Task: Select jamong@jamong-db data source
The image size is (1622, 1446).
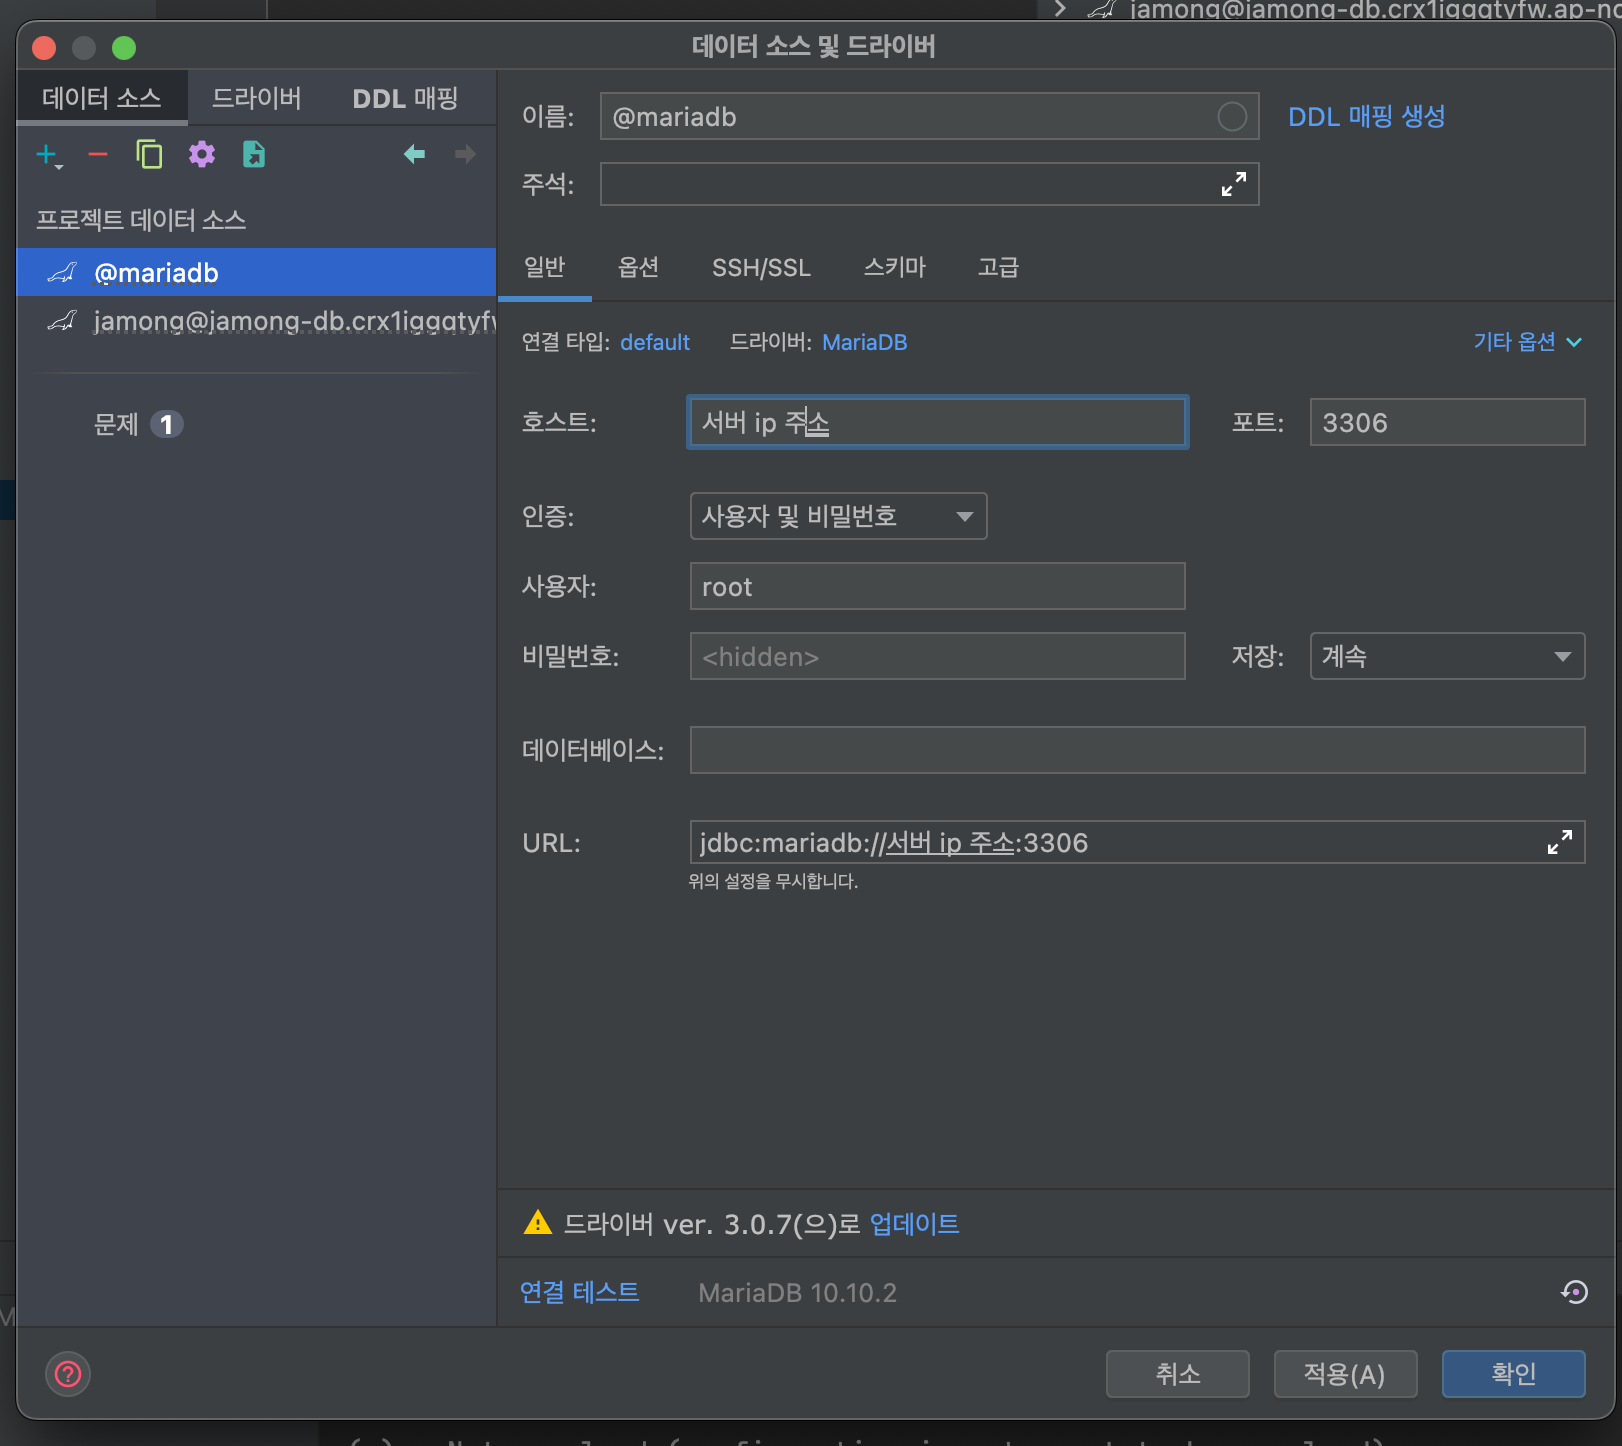Action: coord(256,320)
